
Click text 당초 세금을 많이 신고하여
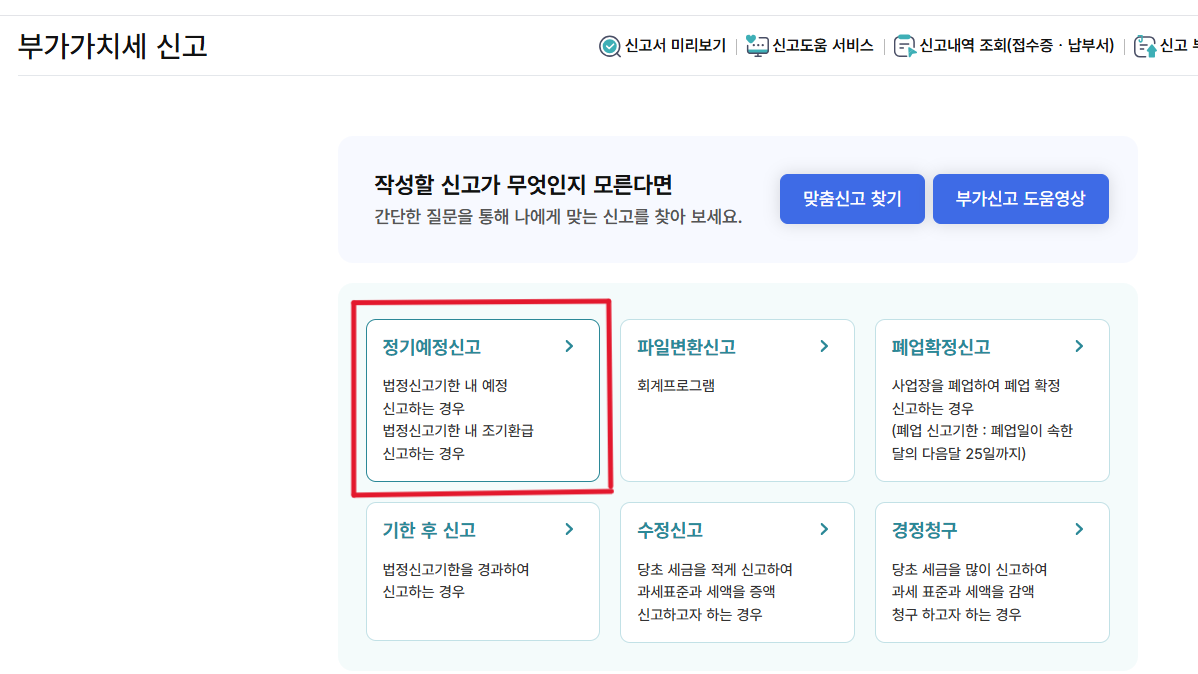pyautogui.click(x=969, y=569)
